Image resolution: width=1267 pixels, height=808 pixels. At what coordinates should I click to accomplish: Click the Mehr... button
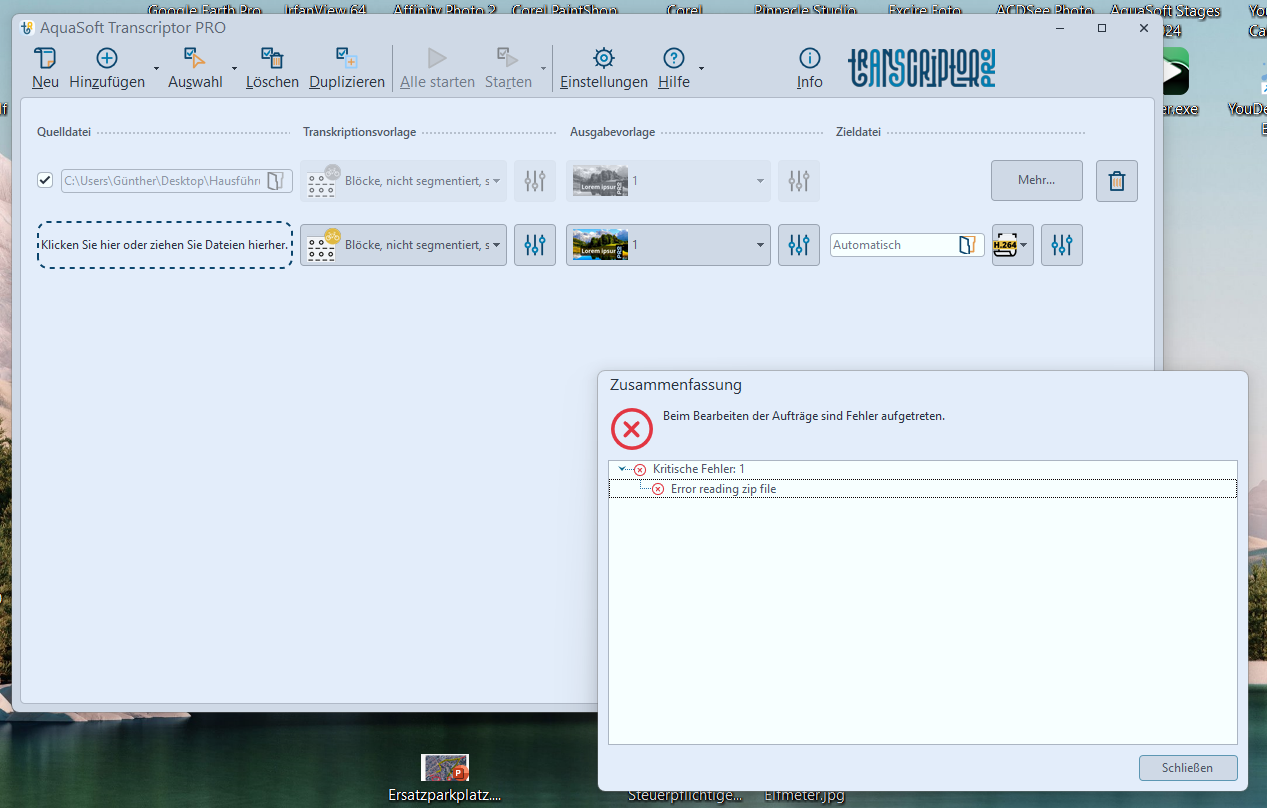(1036, 181)
